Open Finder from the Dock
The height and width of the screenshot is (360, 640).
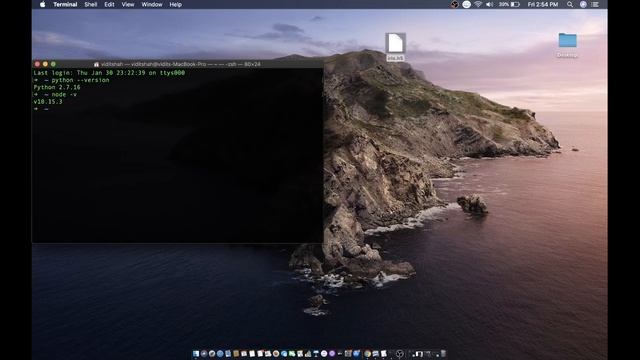[195, 353]
